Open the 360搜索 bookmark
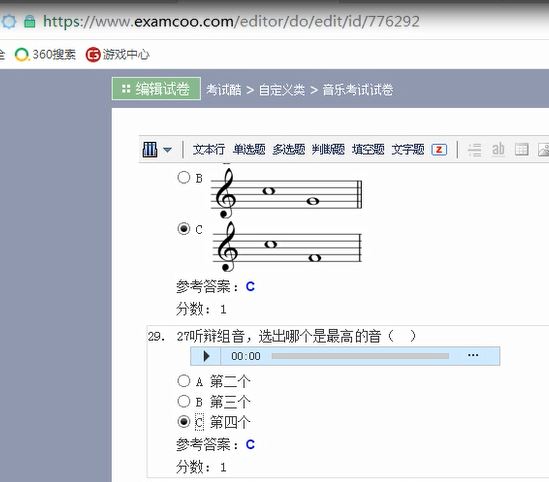The height and width of the screenshot is (482, 549). (46, 55)
